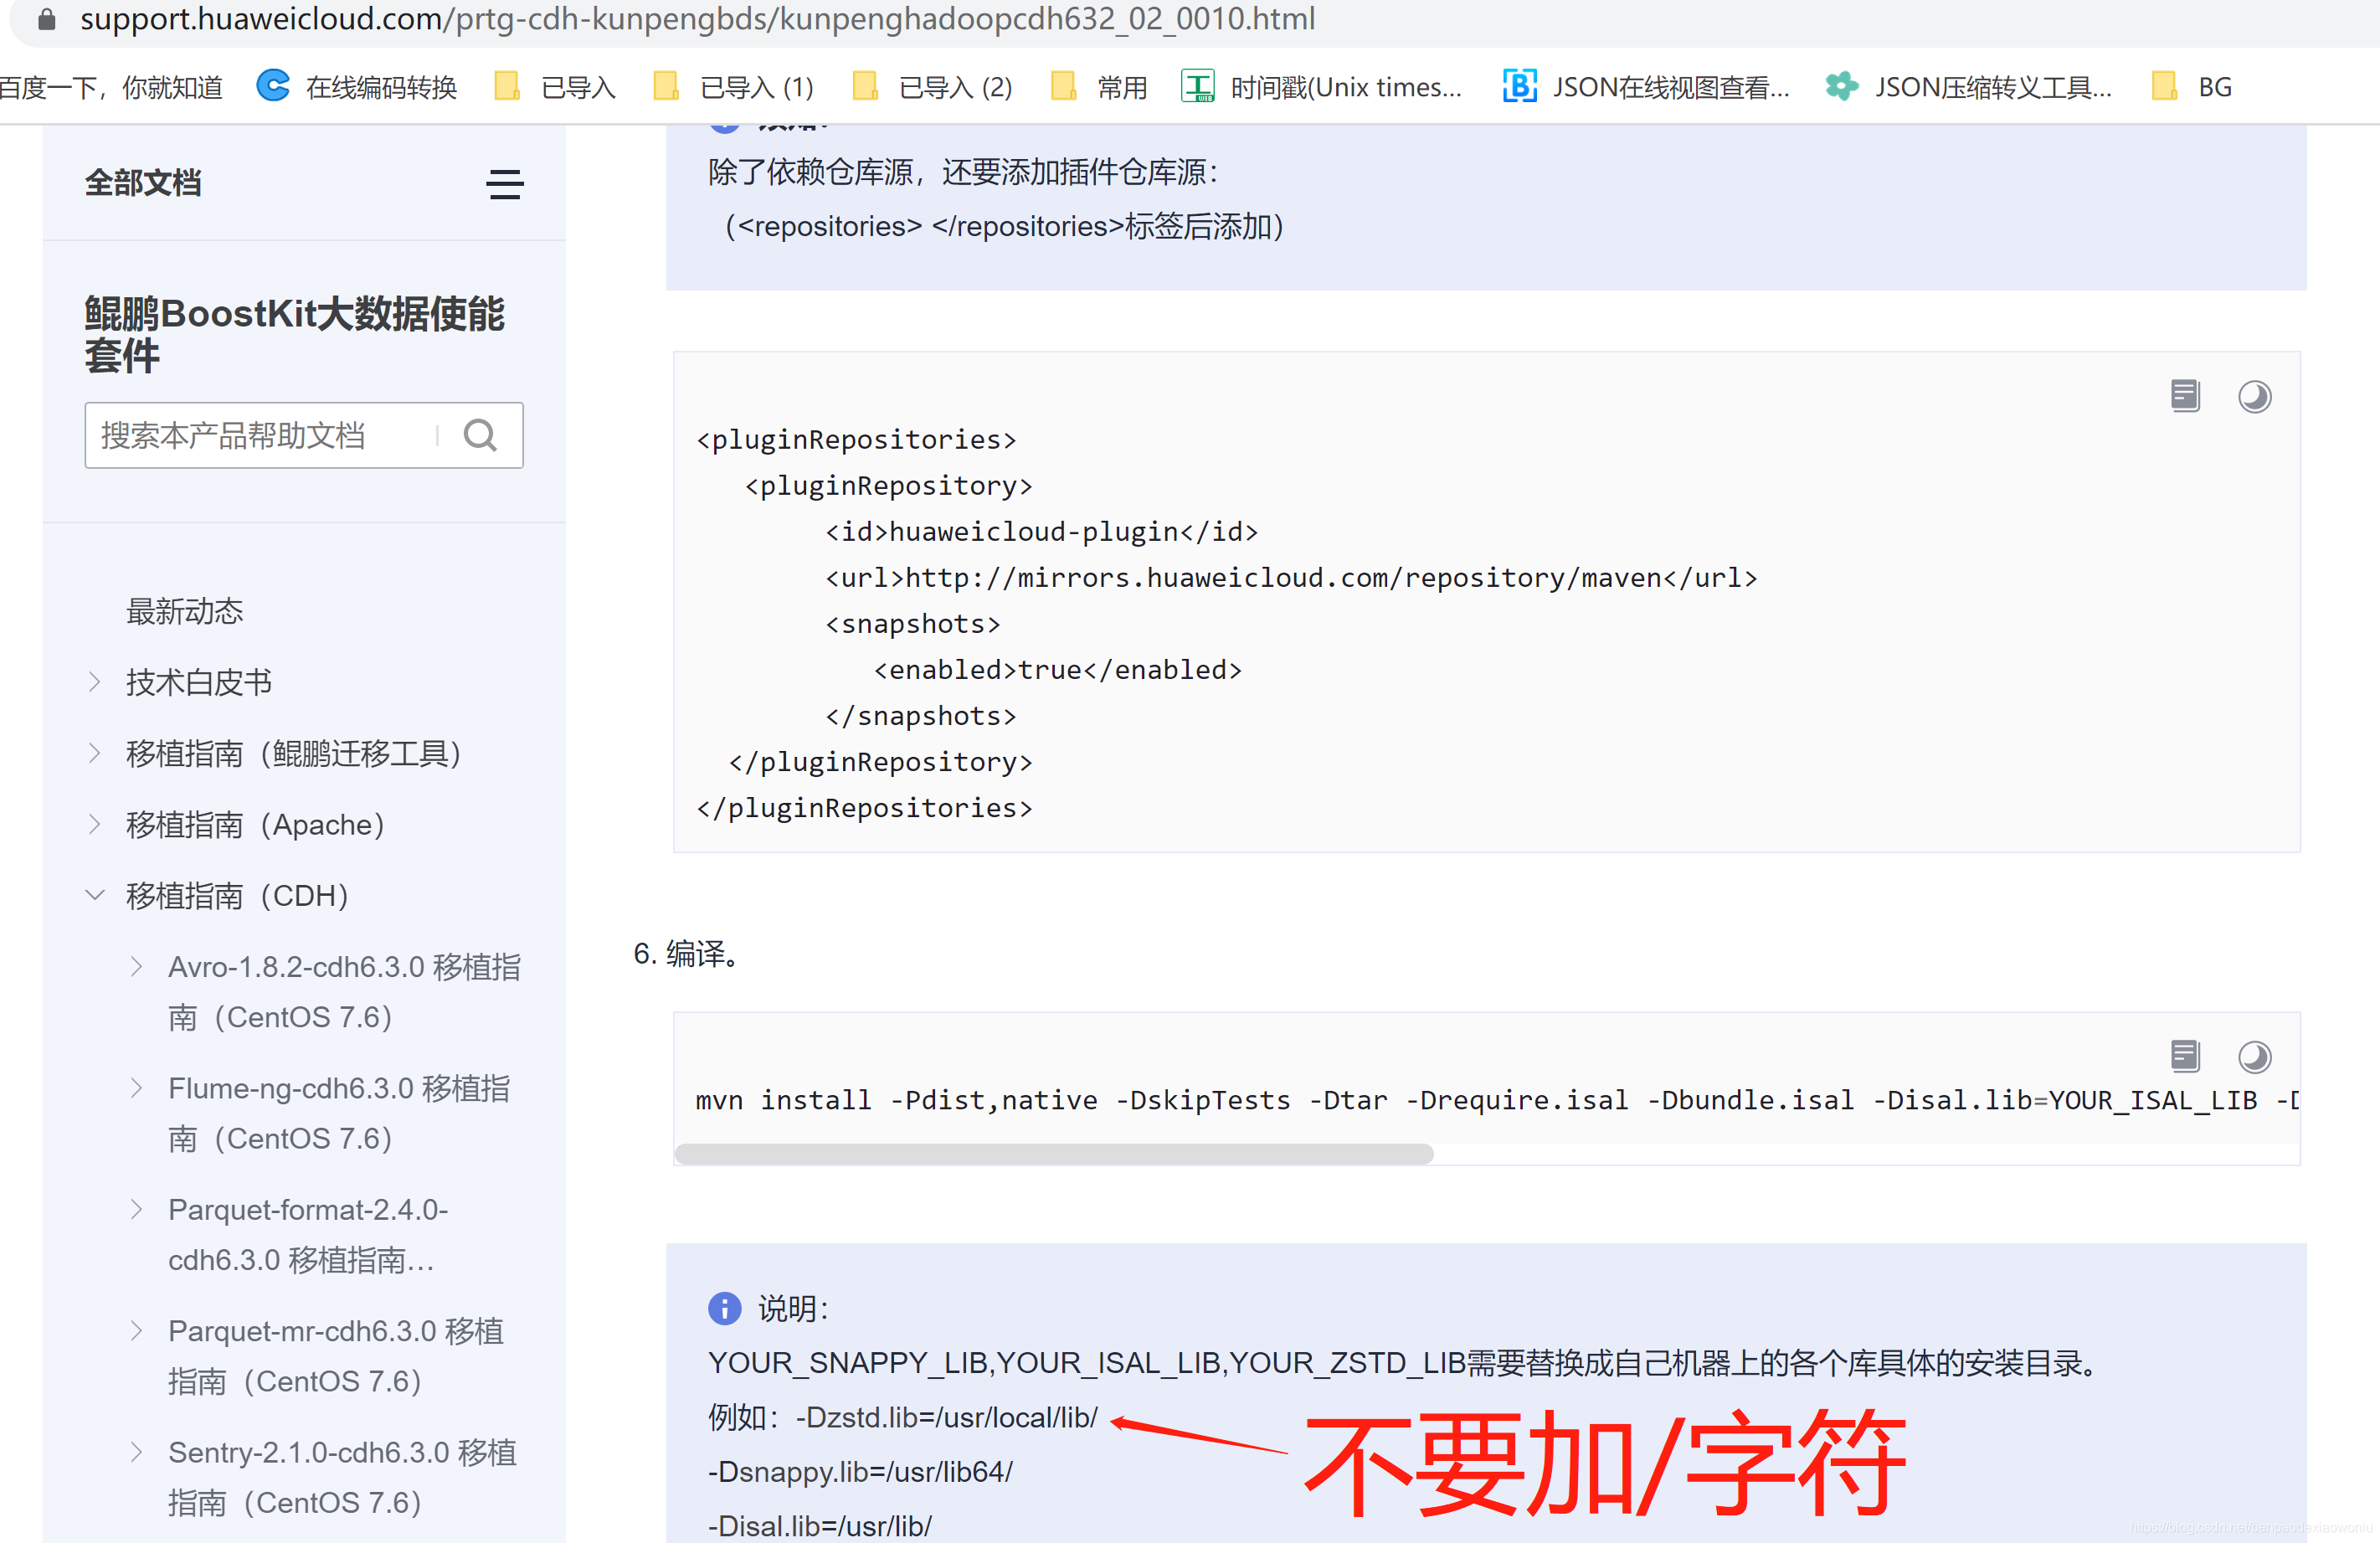Click the 说明 info icon

(724, 1308)
